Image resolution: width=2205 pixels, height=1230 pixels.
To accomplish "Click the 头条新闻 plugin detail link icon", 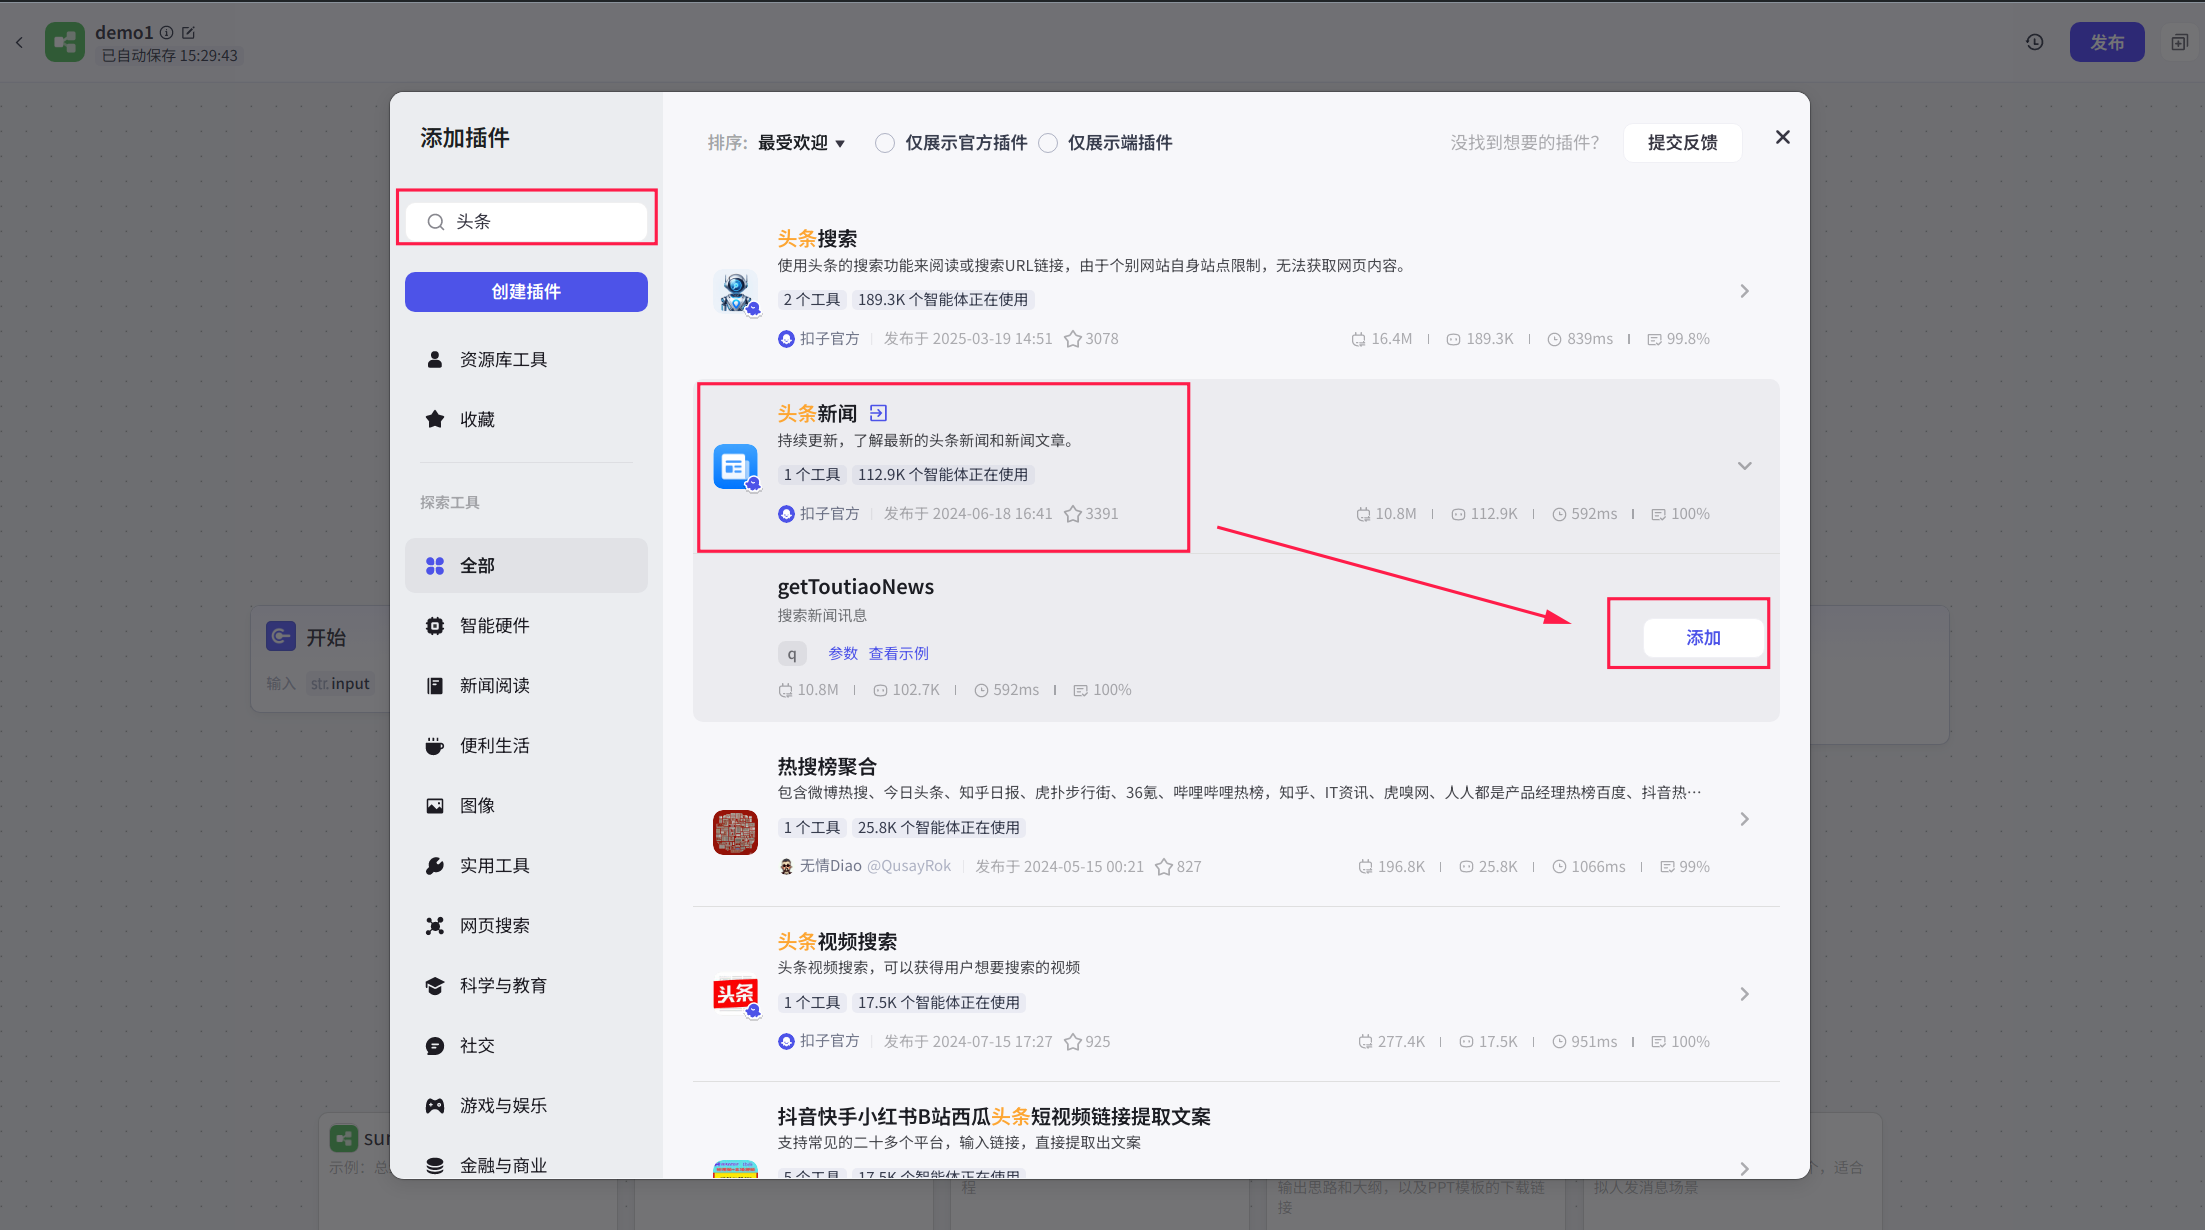I will point(878,413).
